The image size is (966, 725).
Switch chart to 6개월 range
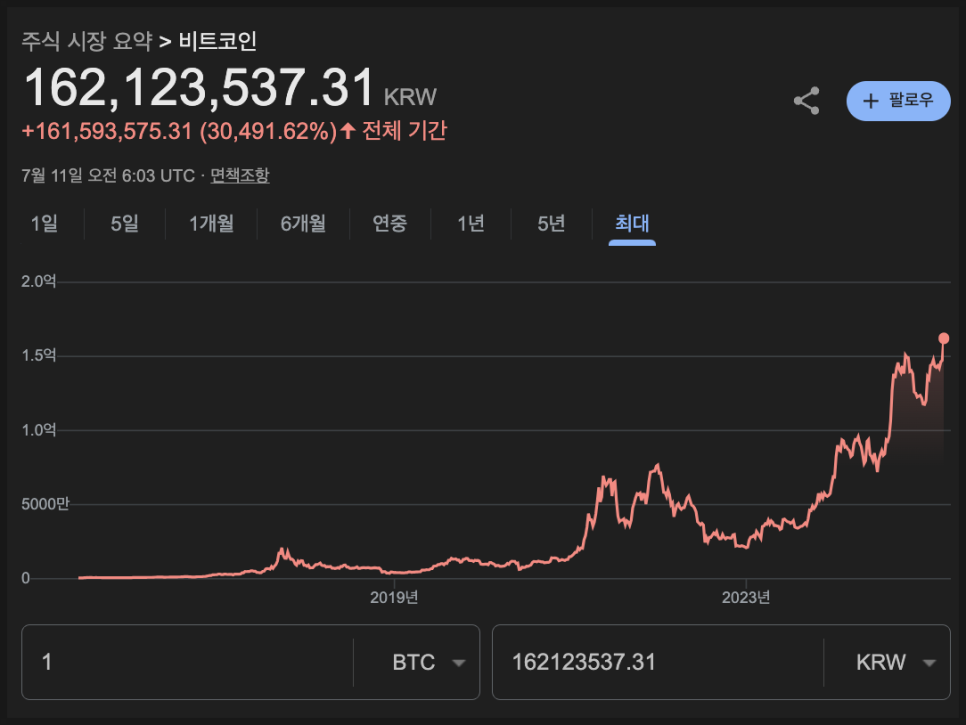pyautogui.click(x=303, y=223)
